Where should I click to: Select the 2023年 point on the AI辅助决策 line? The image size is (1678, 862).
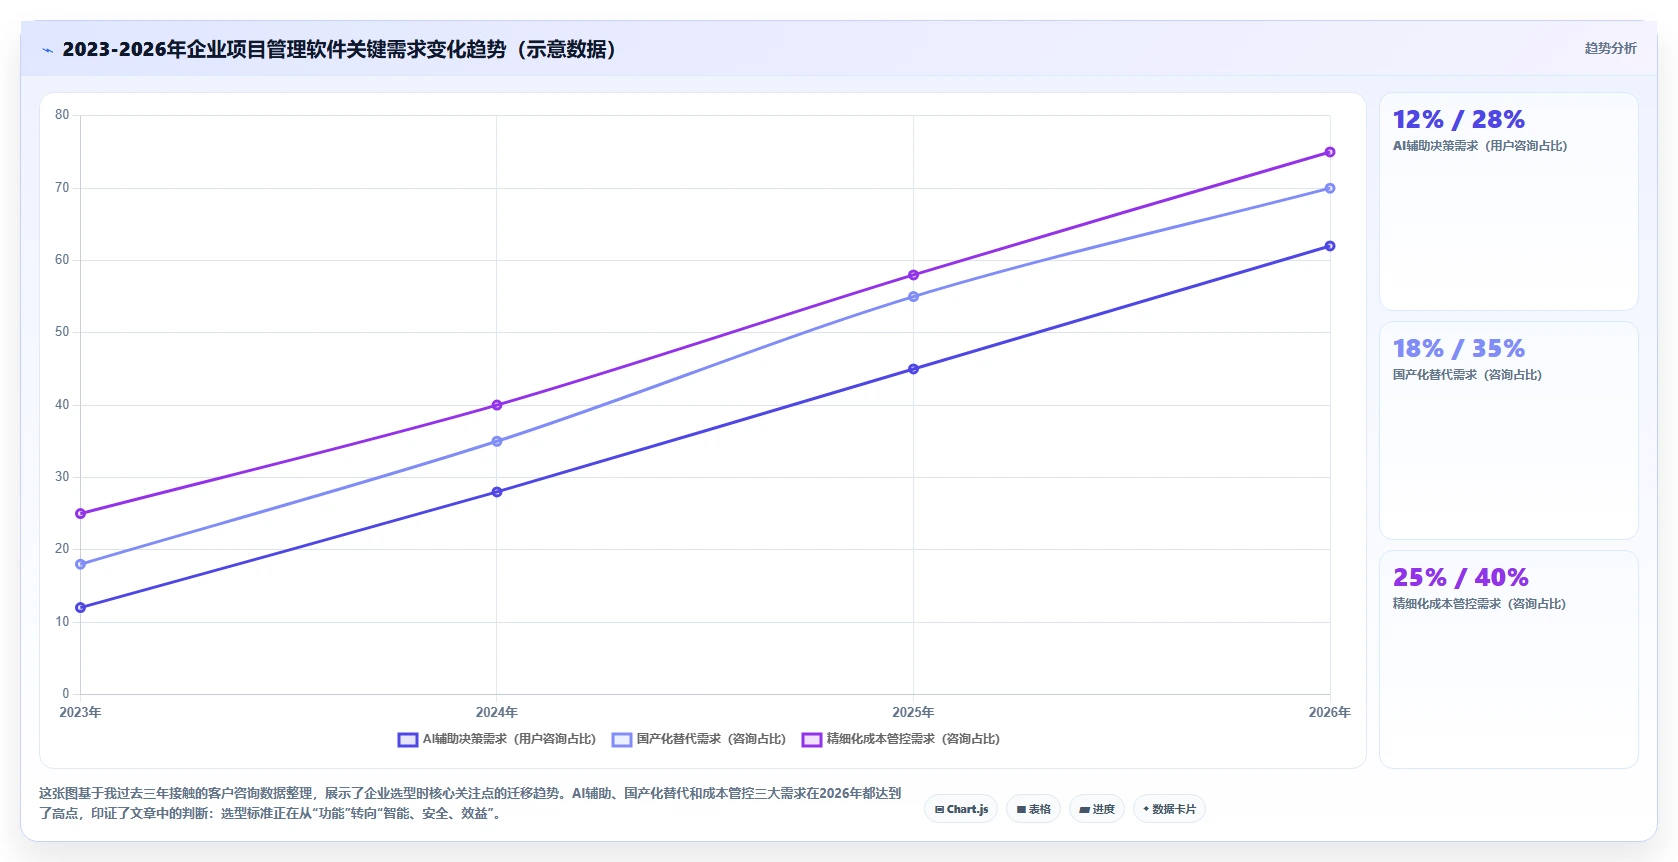coord(80,608)
